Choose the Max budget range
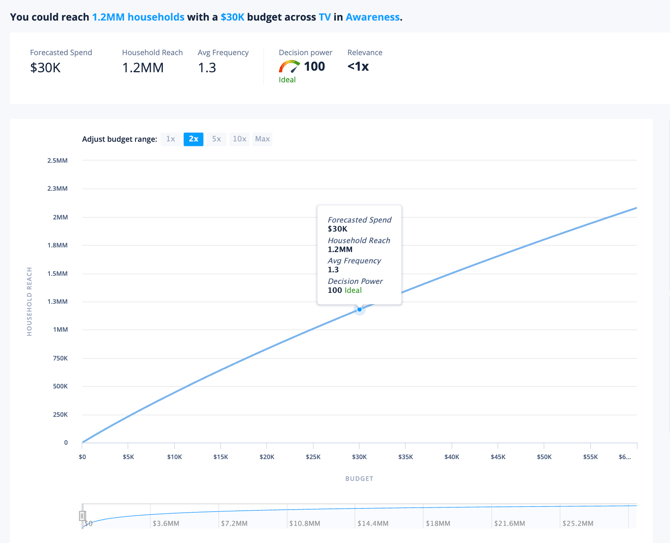670x543 pixels. 262,139
